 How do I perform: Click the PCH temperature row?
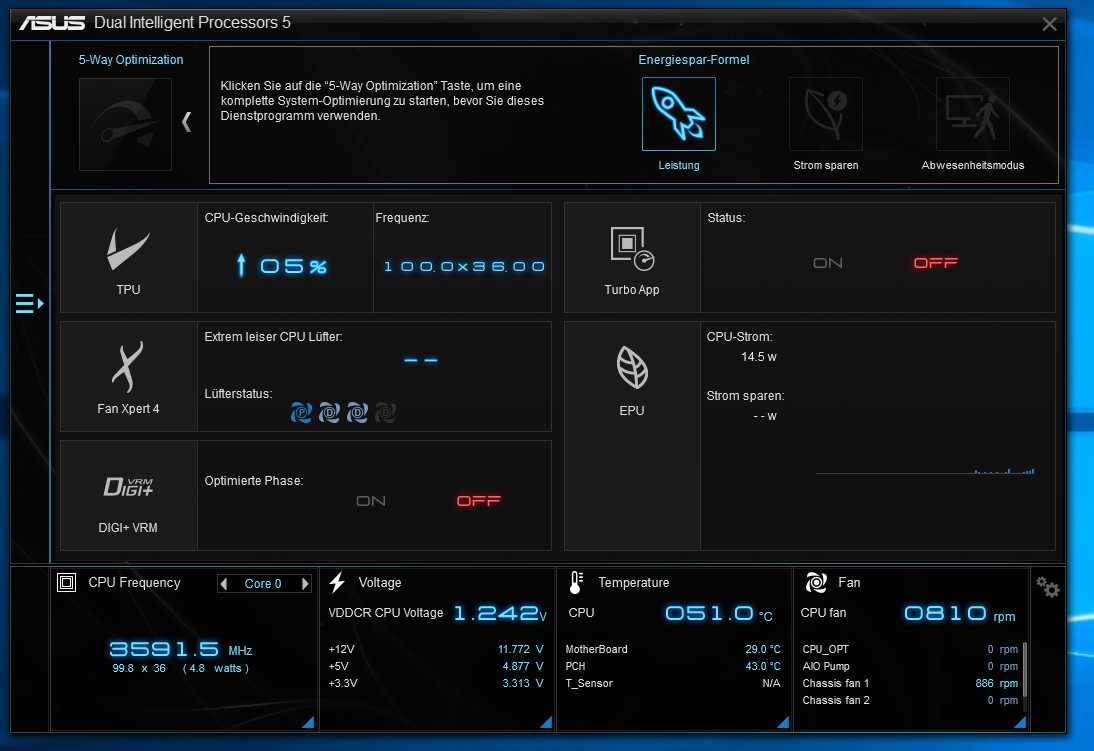click(x=673, y=667)
